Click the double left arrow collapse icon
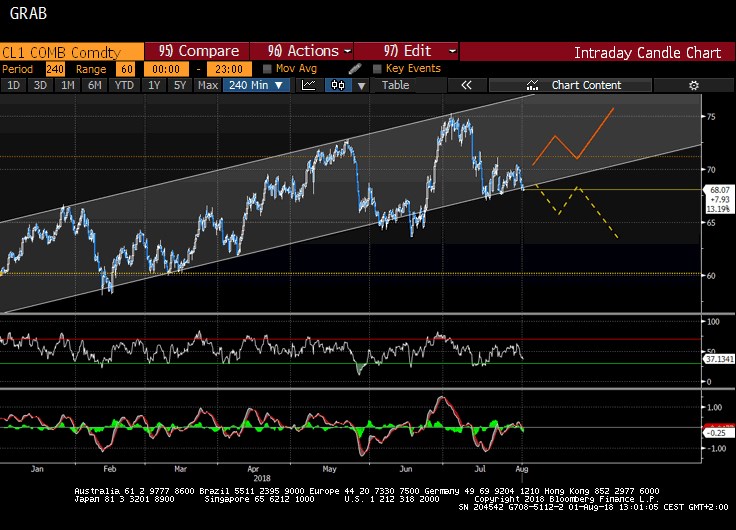Image resolution: width=736 pixels, height=530 pixels. tap(466, 85)
